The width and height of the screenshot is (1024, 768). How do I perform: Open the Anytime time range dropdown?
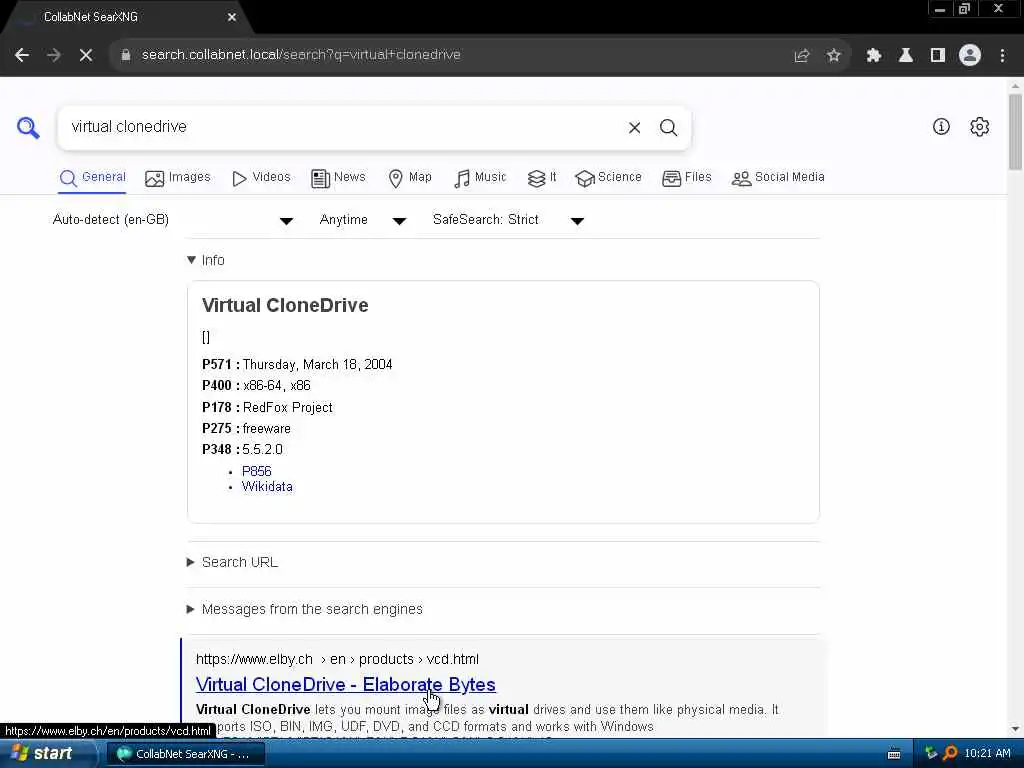(362, 220)
